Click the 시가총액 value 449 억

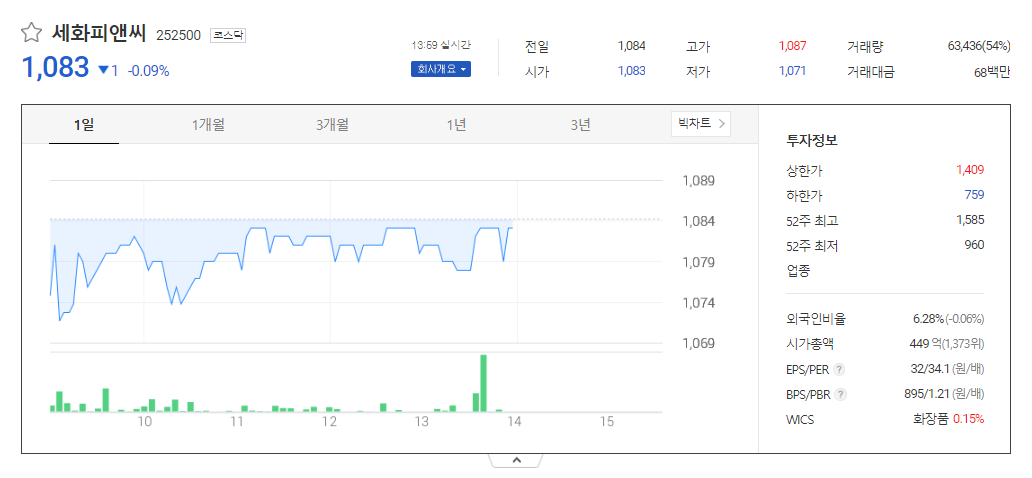pyautogui.click(x=924, y=344)
